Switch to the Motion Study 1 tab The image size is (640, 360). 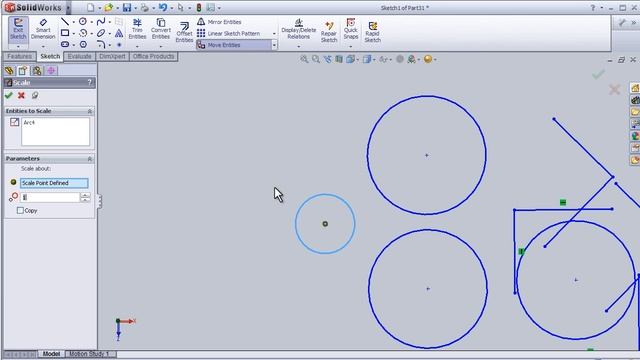pyautogui.click(x=89, y=354)
